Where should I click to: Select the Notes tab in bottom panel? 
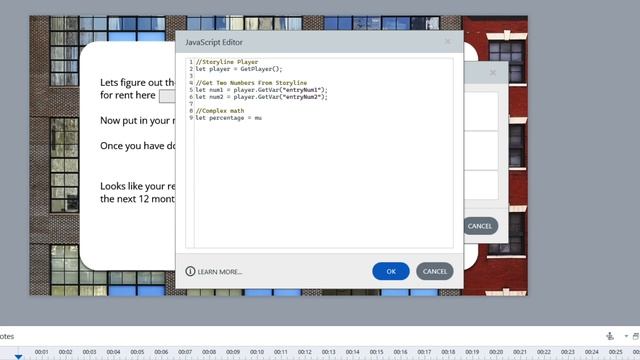(7, 336)
